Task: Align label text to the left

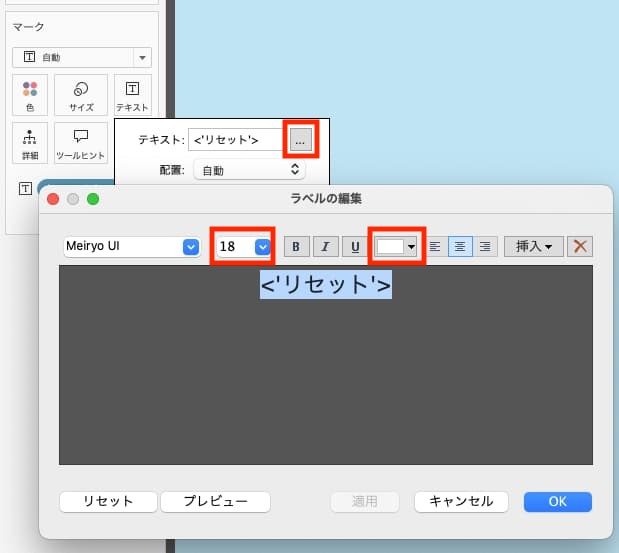Action: pos(435,246)
